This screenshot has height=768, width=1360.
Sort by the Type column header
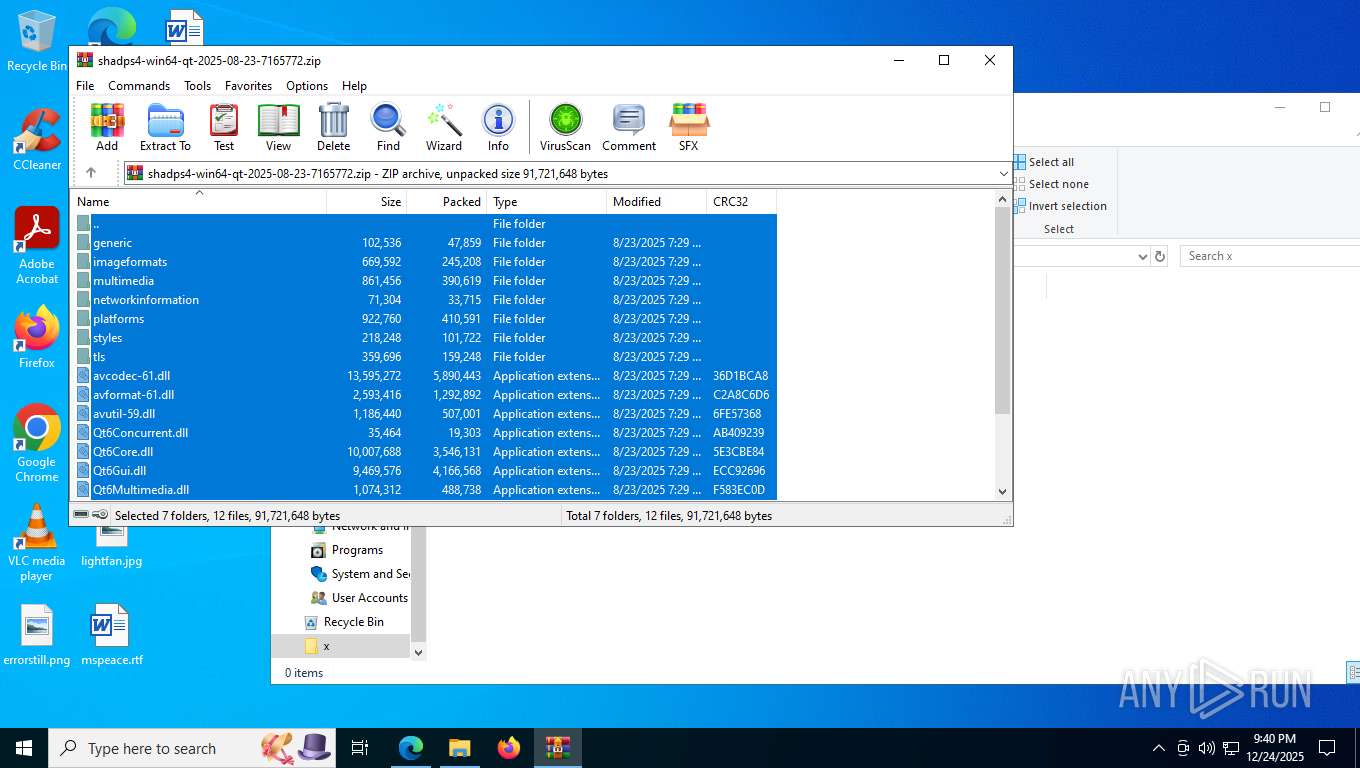[x=546, y=202]
